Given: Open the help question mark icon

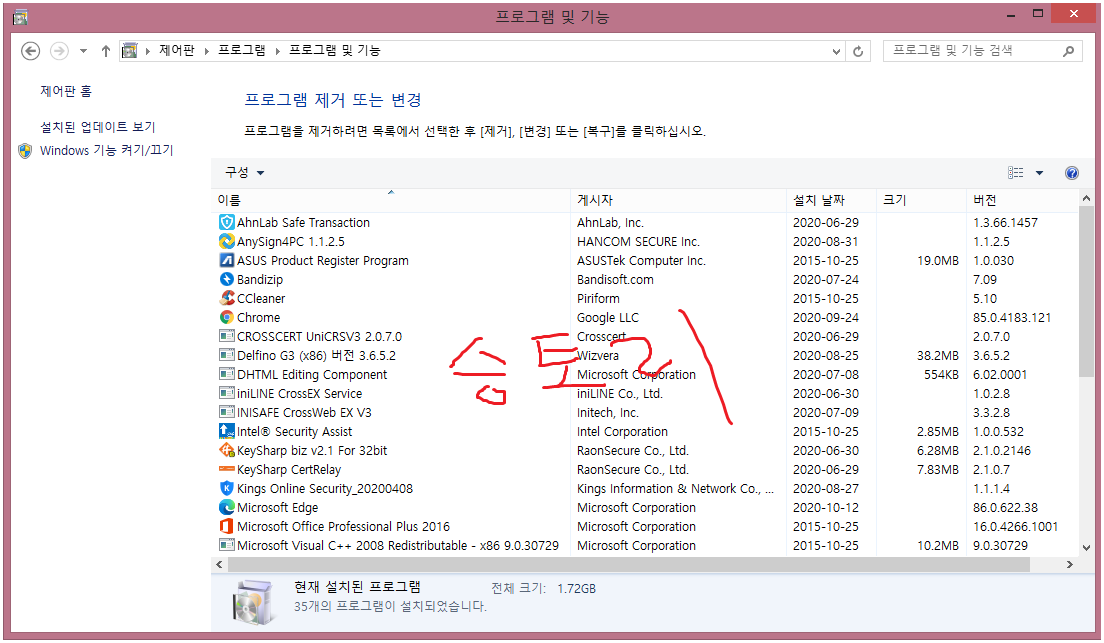Looking at the screenshot, I should pos(1072,173).
